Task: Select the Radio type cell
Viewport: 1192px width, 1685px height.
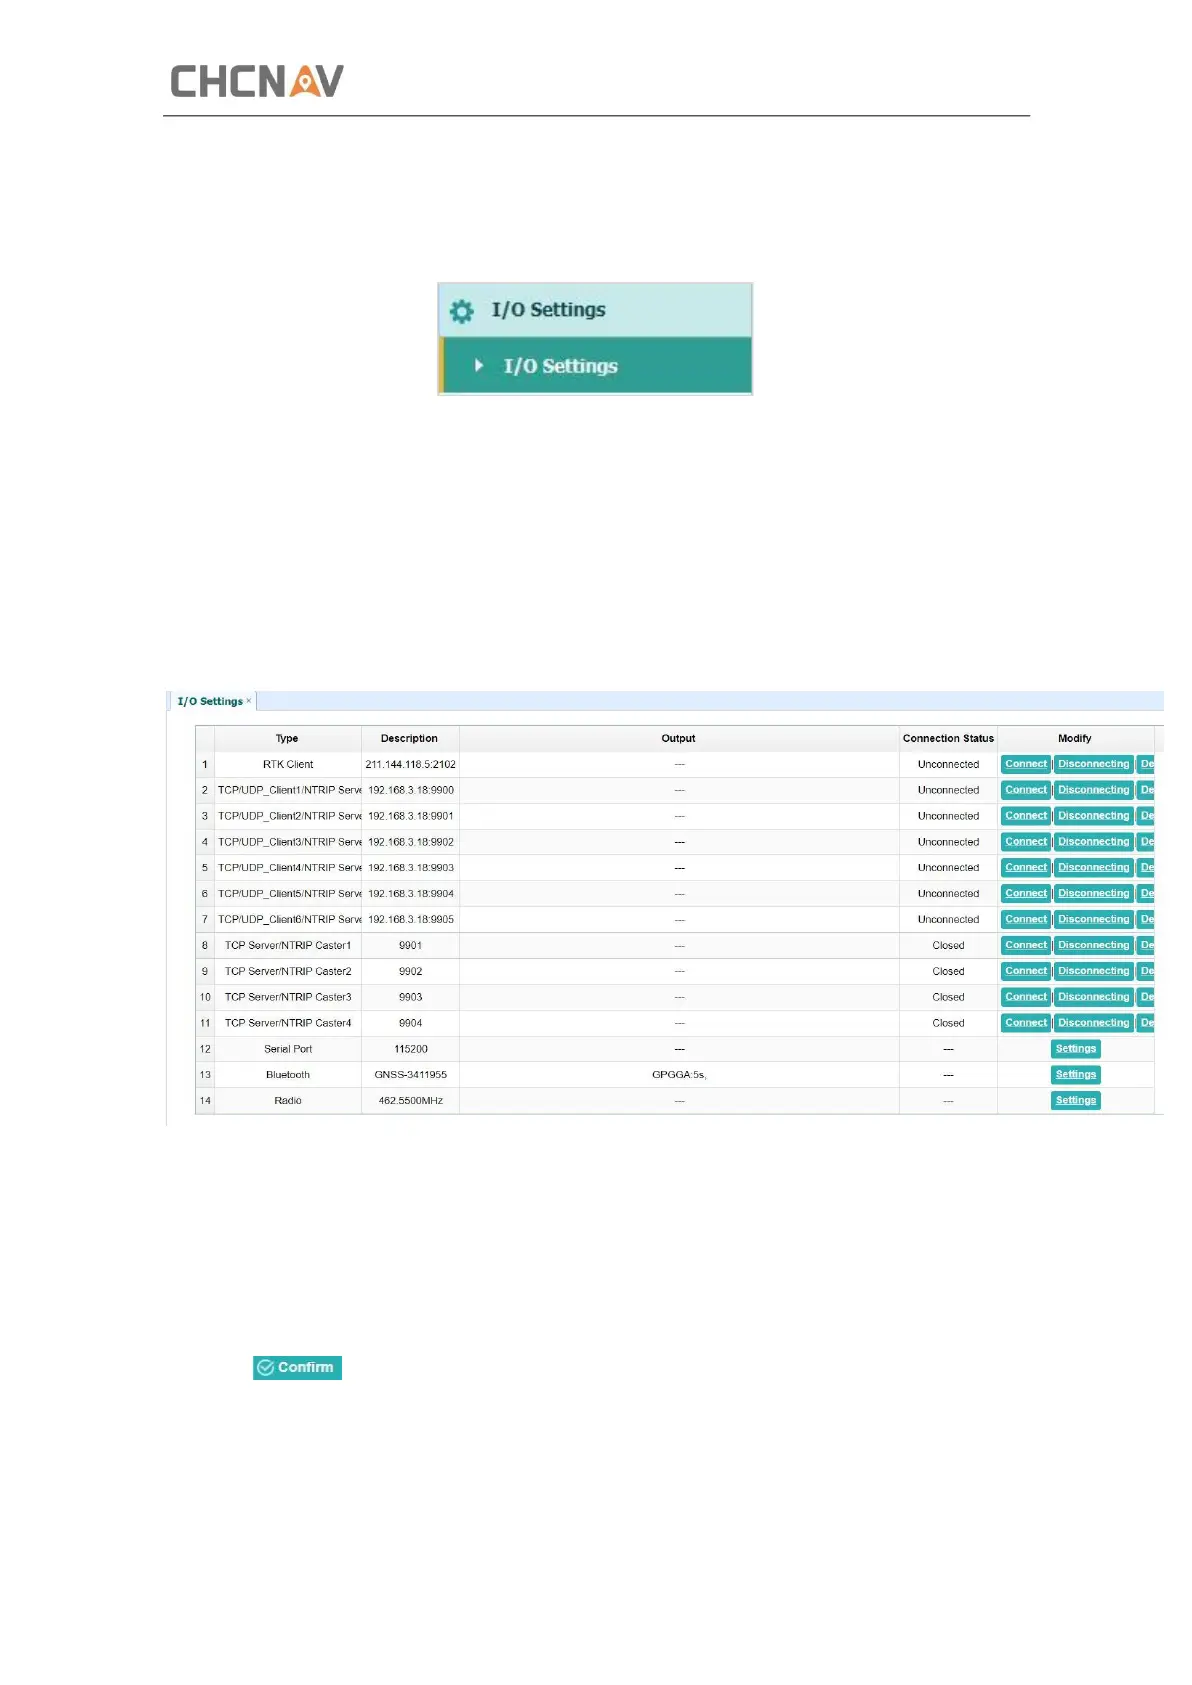Action: coord(288,1101)
